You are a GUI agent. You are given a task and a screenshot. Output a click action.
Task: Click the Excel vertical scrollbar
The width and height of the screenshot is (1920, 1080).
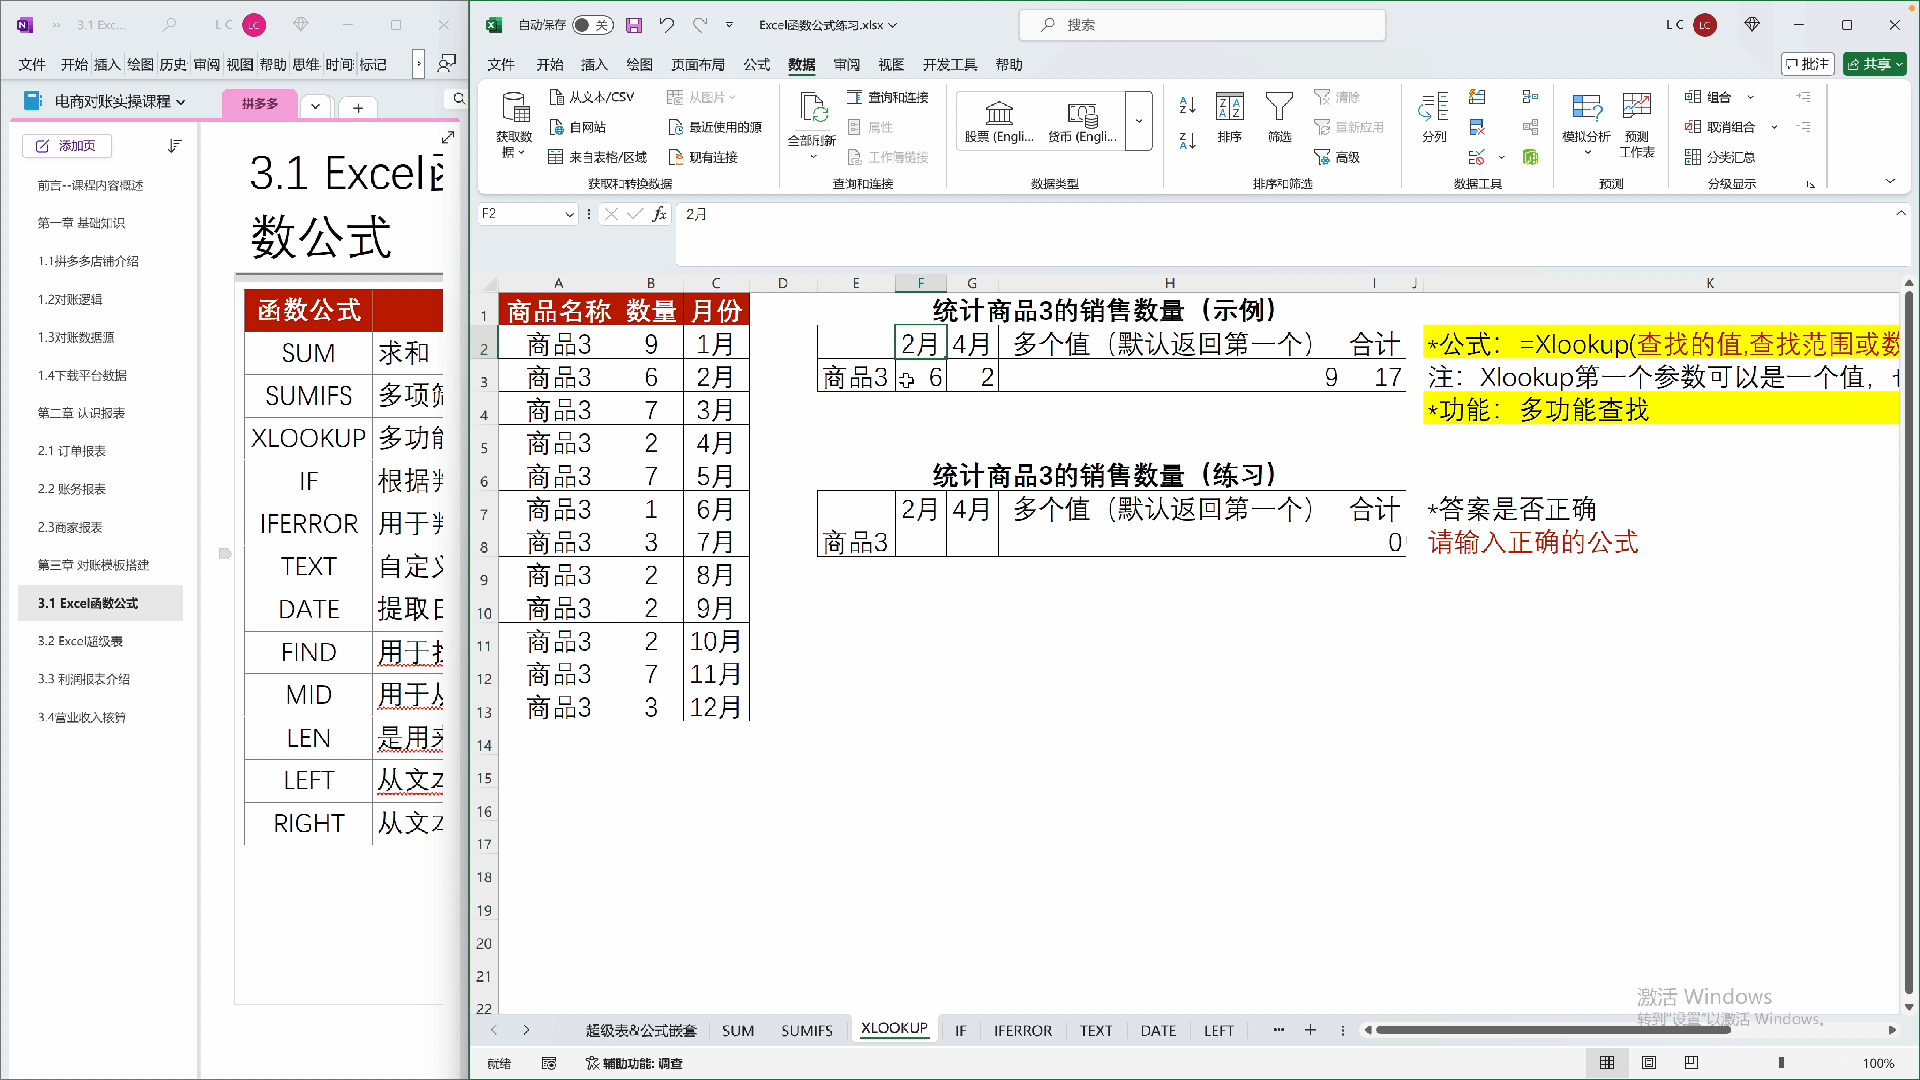click(1909, 640)
